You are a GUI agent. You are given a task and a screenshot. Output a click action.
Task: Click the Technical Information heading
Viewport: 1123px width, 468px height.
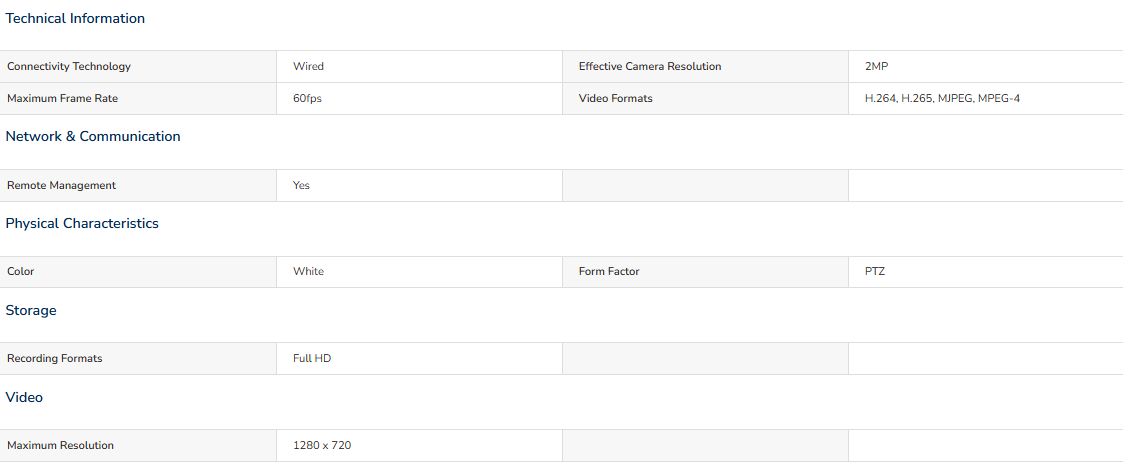coord(75,19)
